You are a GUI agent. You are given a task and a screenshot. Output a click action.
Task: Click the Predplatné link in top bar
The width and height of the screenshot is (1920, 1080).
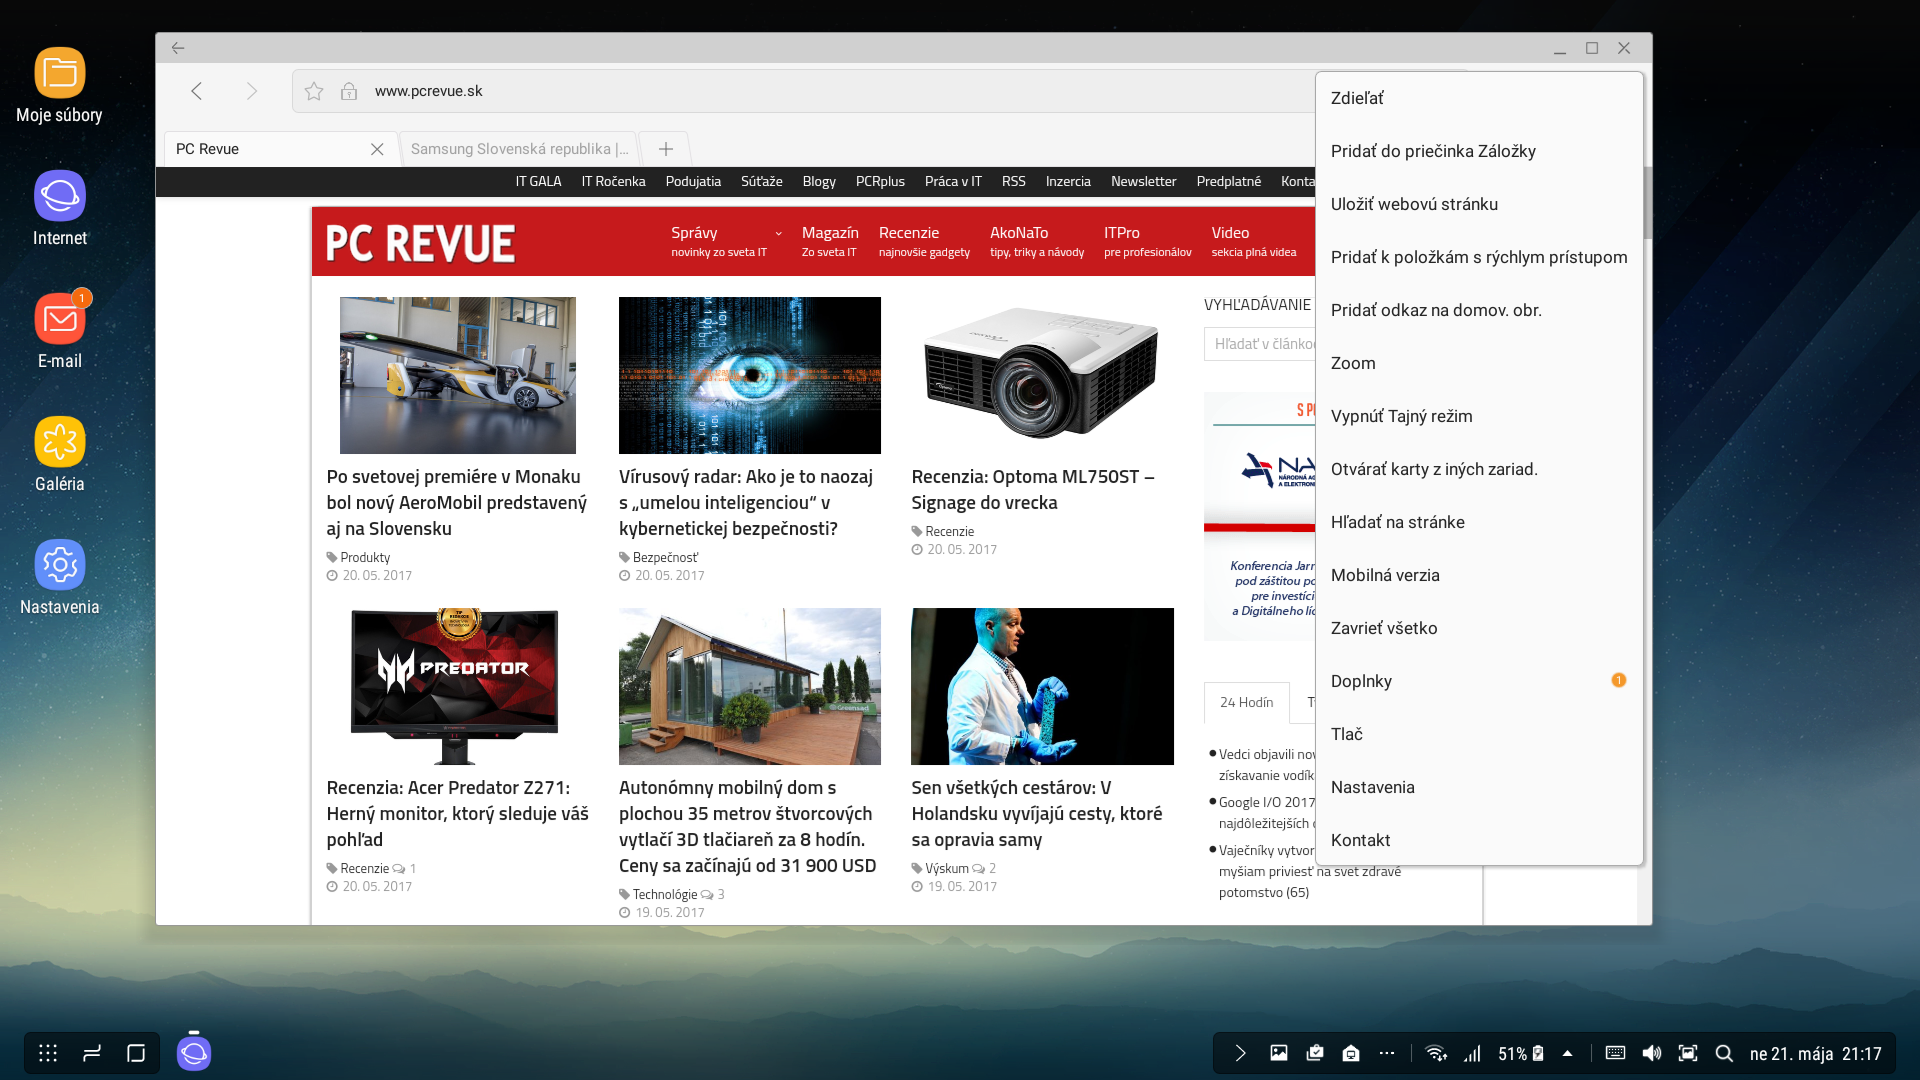[1228, 181]
